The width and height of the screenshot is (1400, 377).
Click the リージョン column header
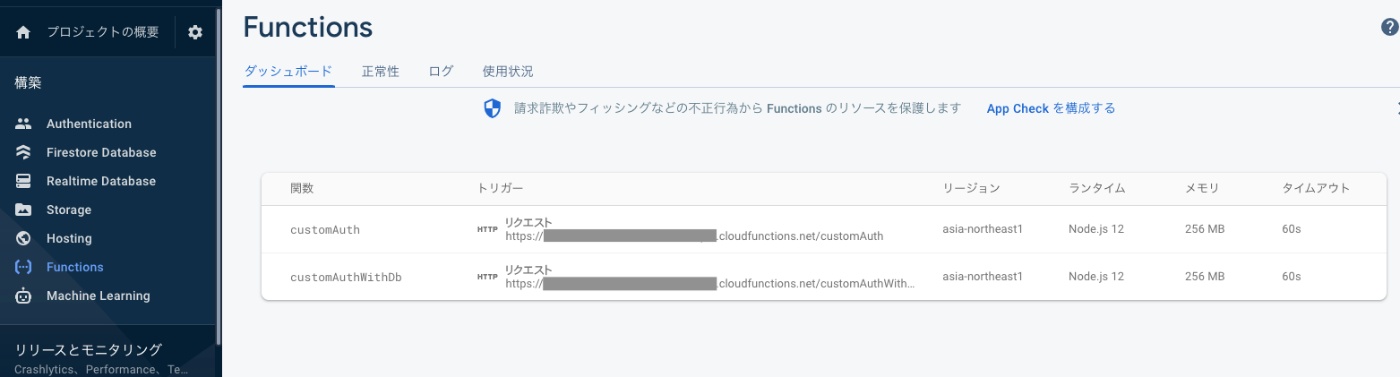[971, 188]
